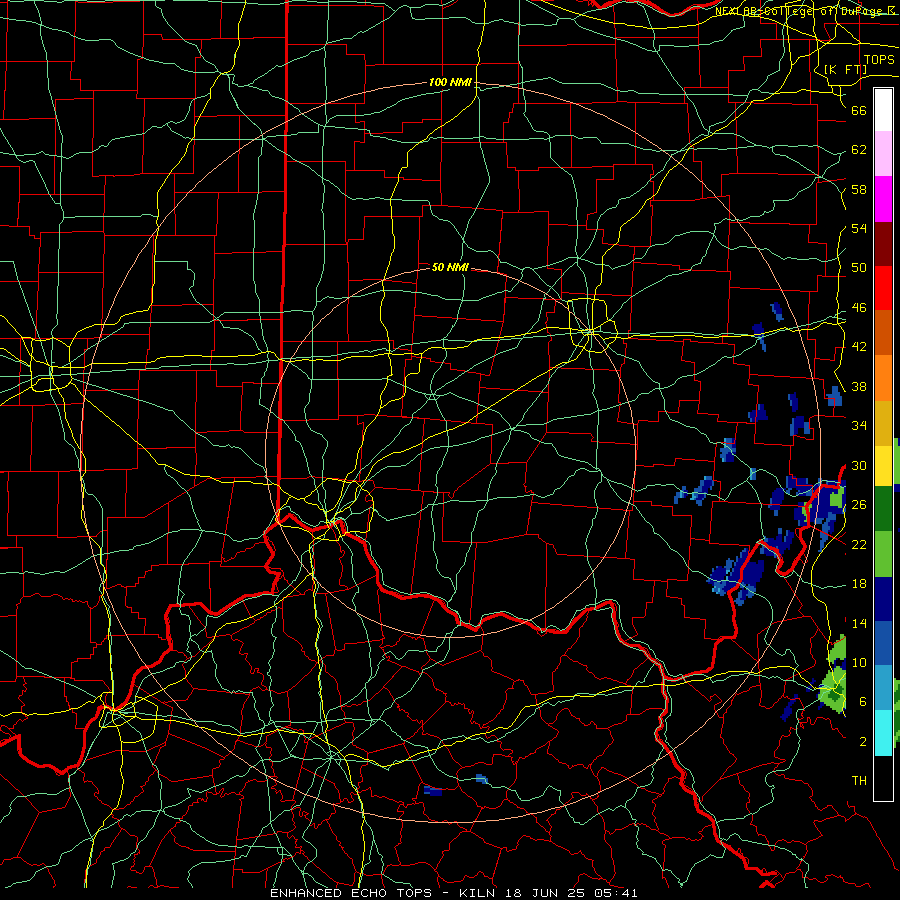Click the light green legend band

coord(883,554)
